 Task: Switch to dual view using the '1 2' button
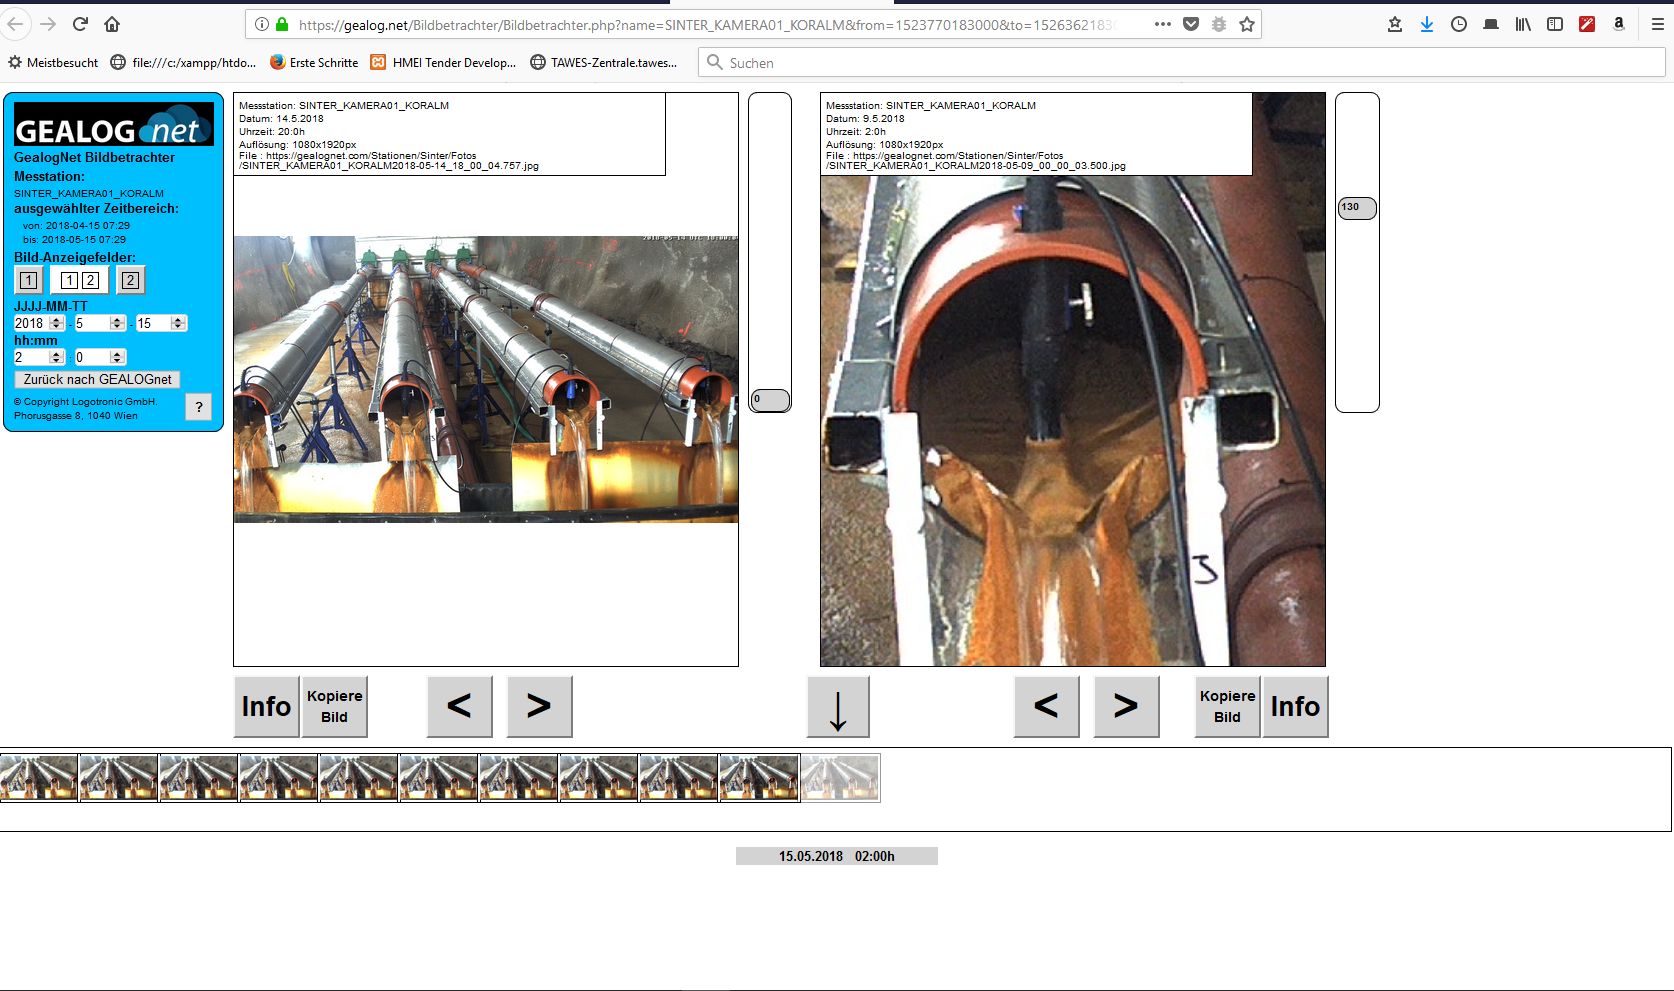click(79, 280)
